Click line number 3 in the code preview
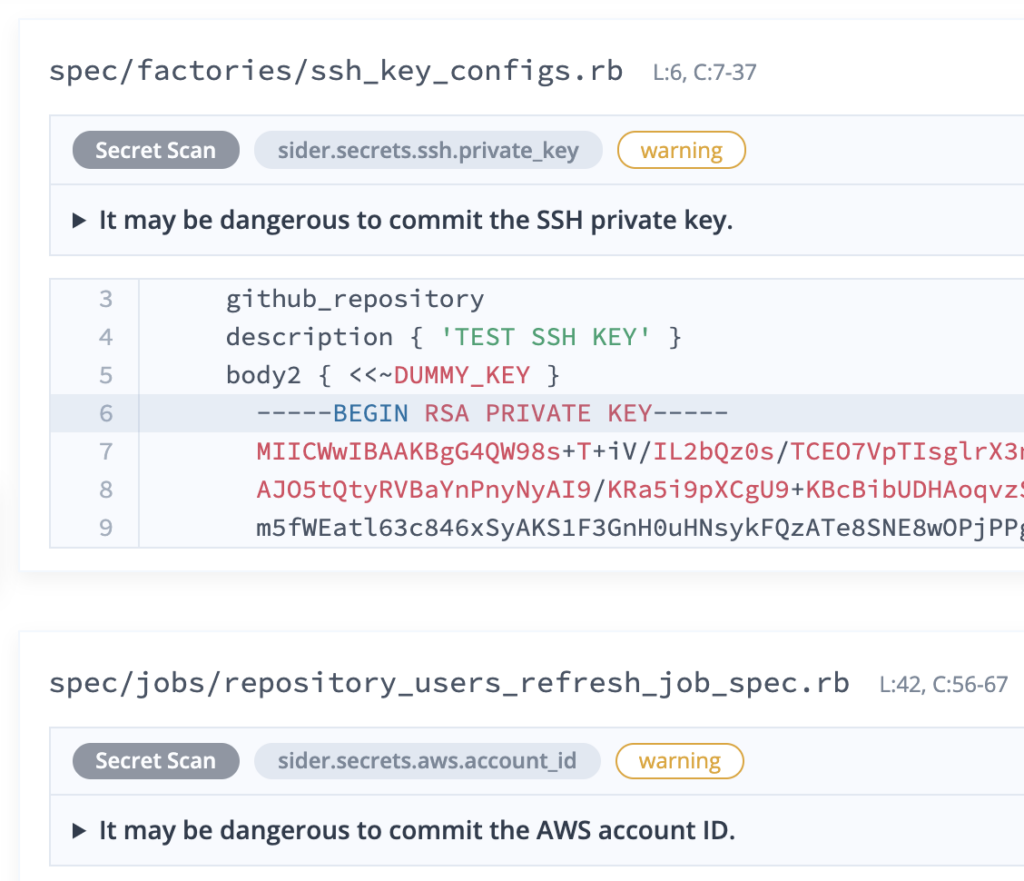 [106, 298]
